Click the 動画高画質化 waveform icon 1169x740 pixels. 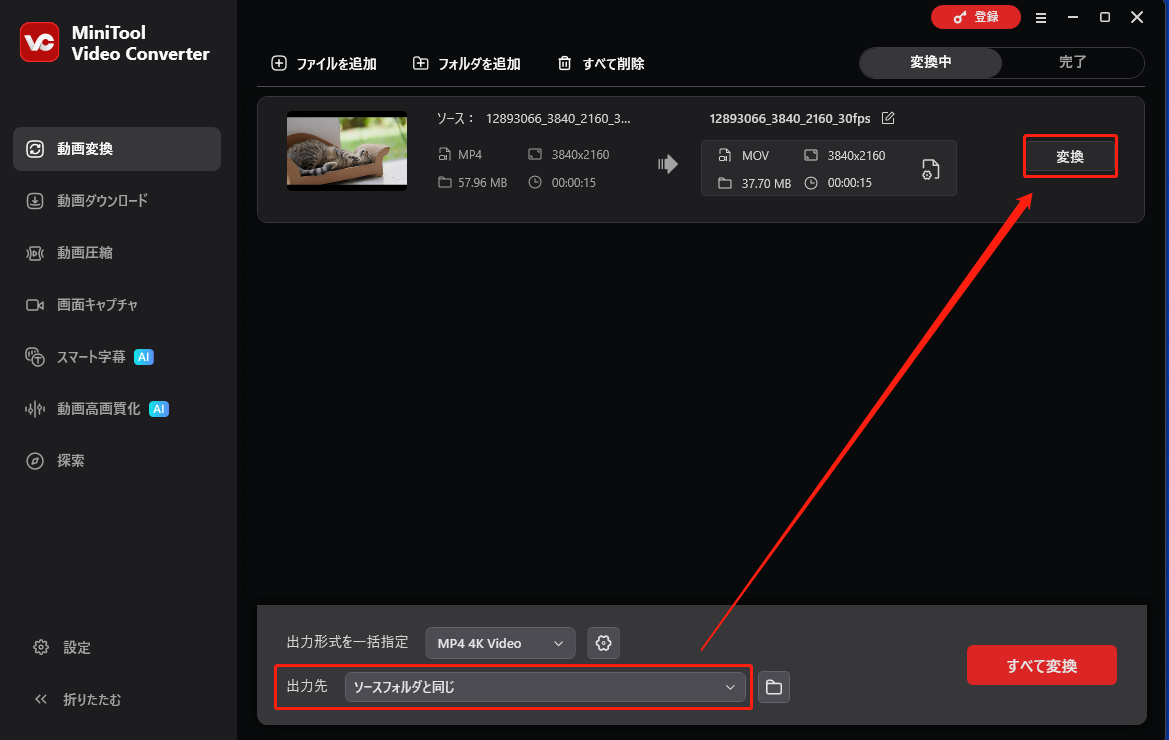(x=35, y=408)
